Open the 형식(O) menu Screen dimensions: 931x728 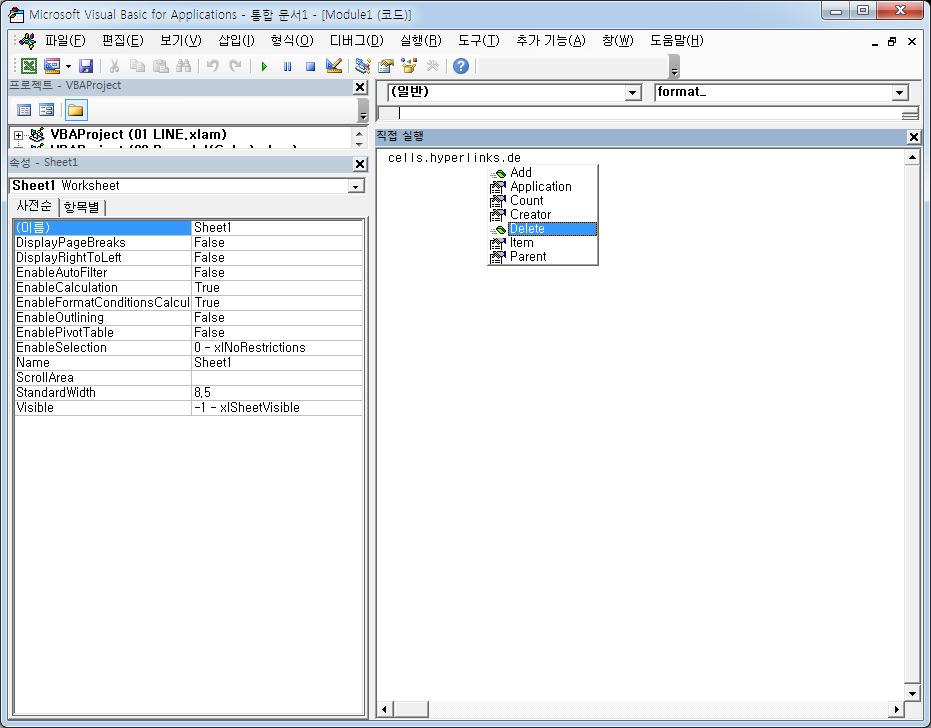pos(292,40)
